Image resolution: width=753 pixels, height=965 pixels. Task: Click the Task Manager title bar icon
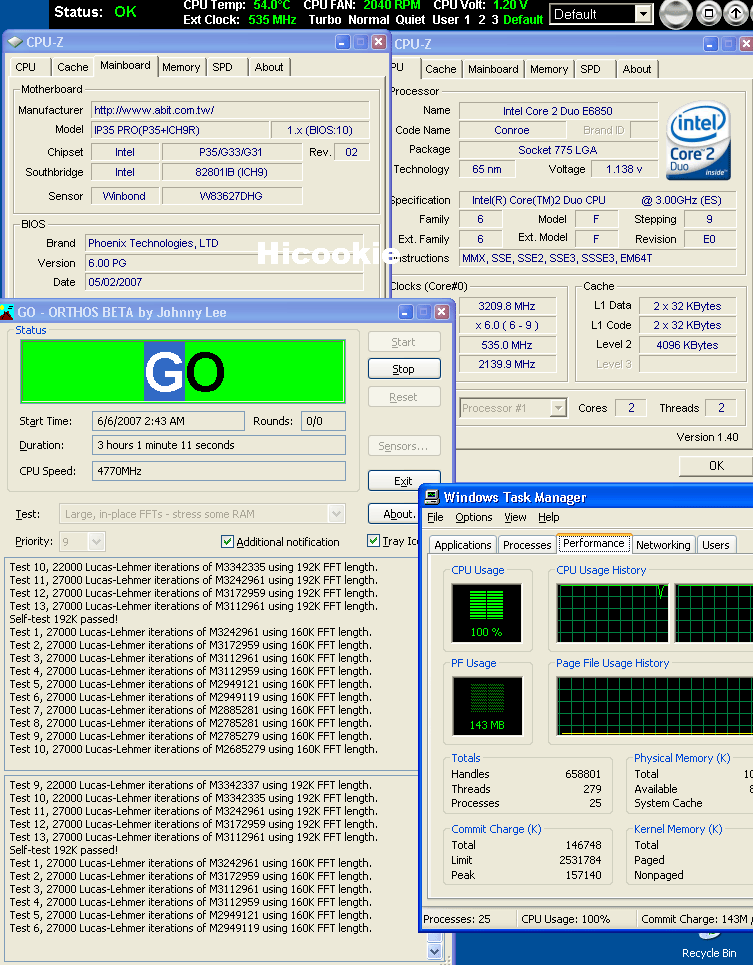432,497
